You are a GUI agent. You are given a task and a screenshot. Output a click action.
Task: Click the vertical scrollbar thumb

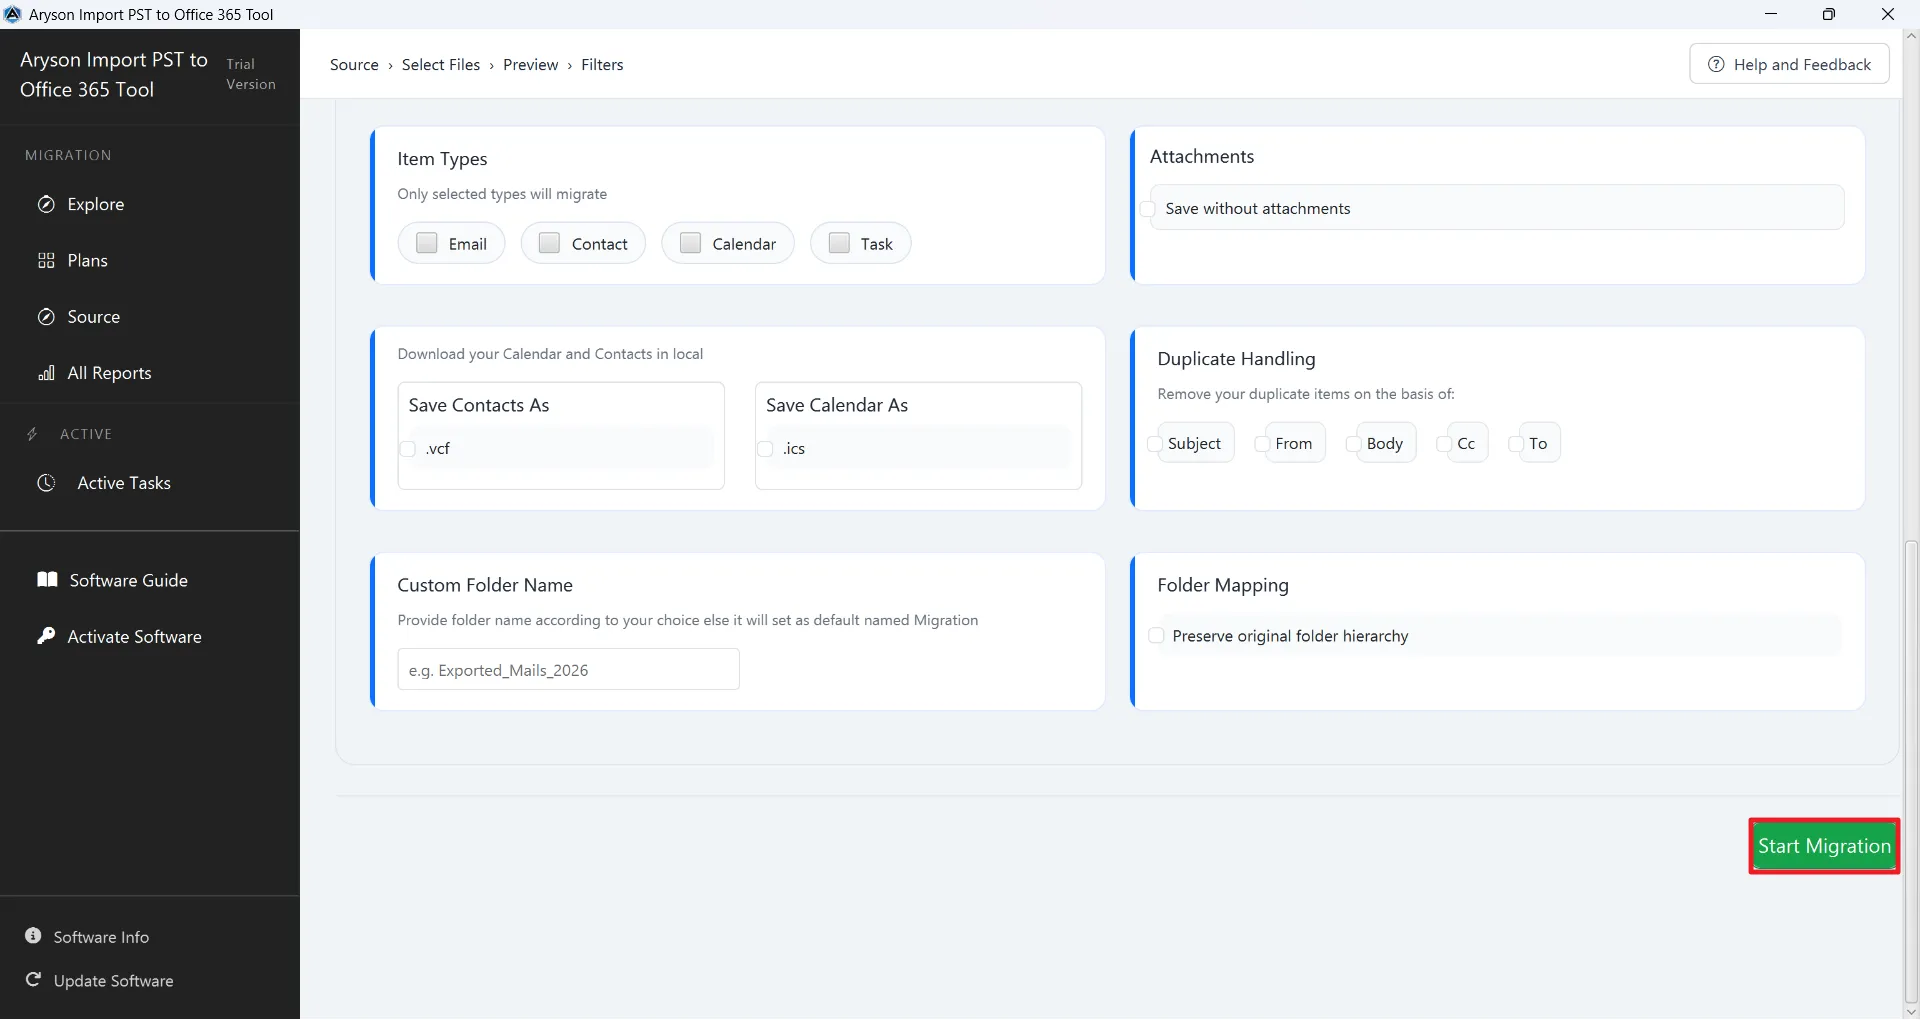click(1911, 772)
